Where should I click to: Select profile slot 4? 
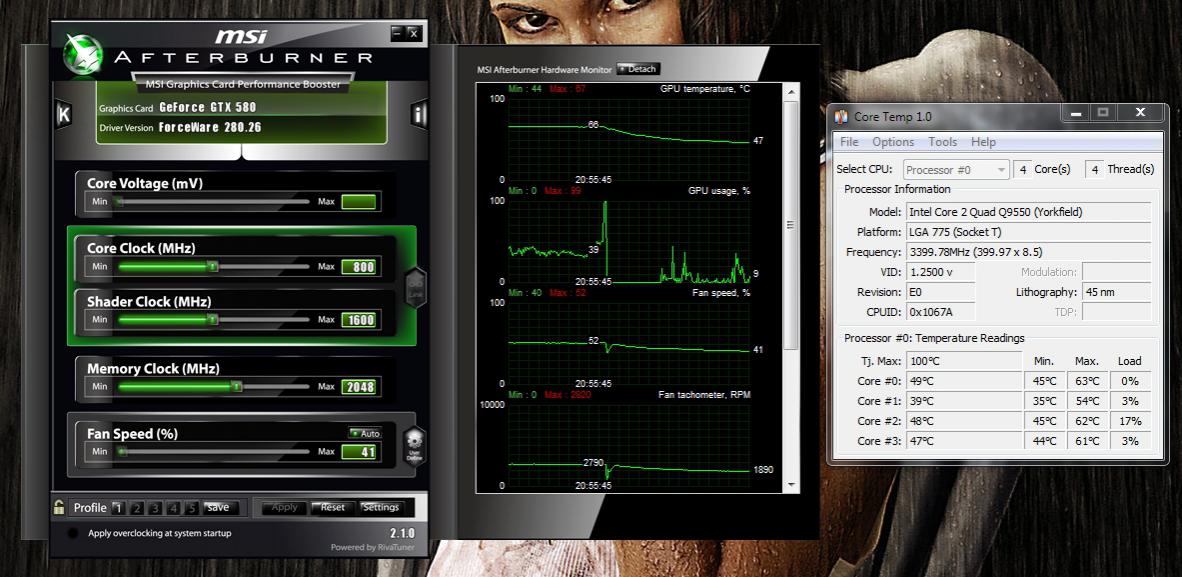(x=173, y=508)
